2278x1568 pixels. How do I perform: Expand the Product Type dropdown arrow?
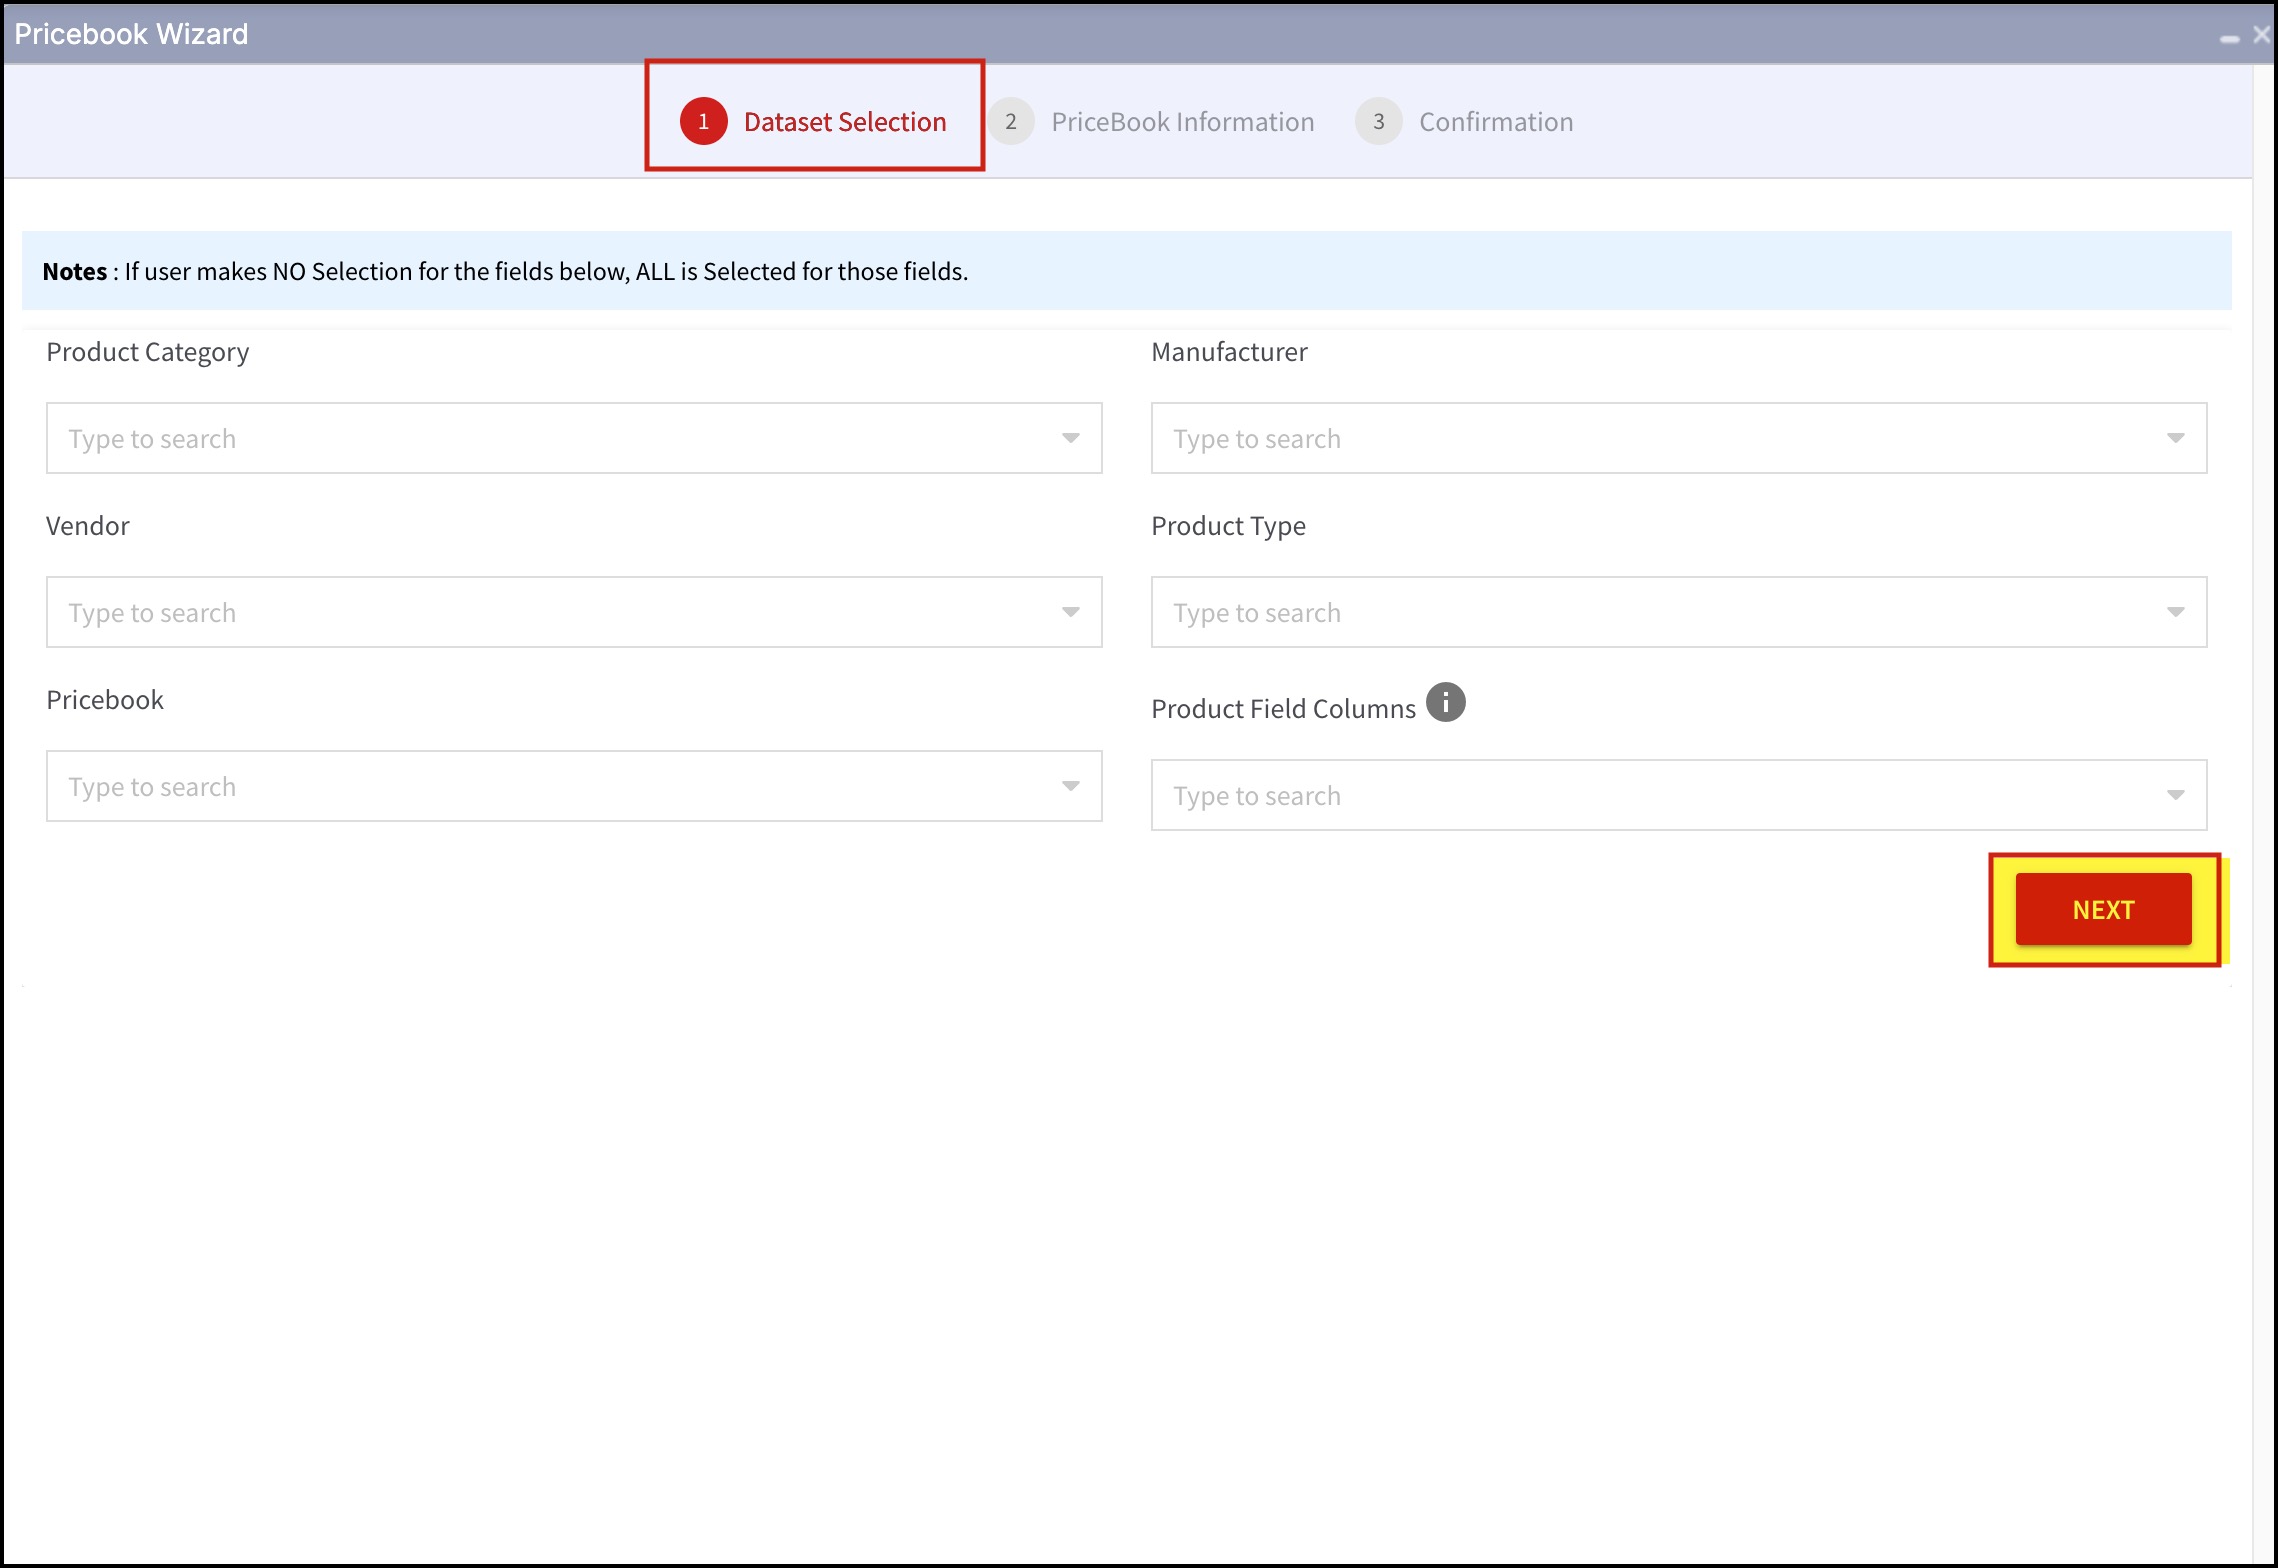coord(2175,612)
